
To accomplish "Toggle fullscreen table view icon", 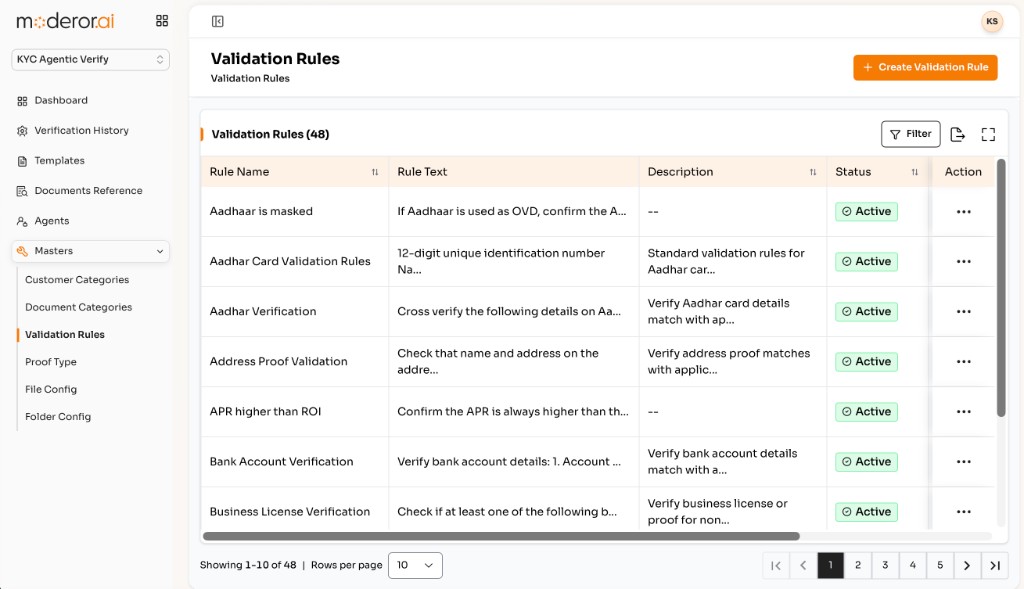I will click(988, 135).
